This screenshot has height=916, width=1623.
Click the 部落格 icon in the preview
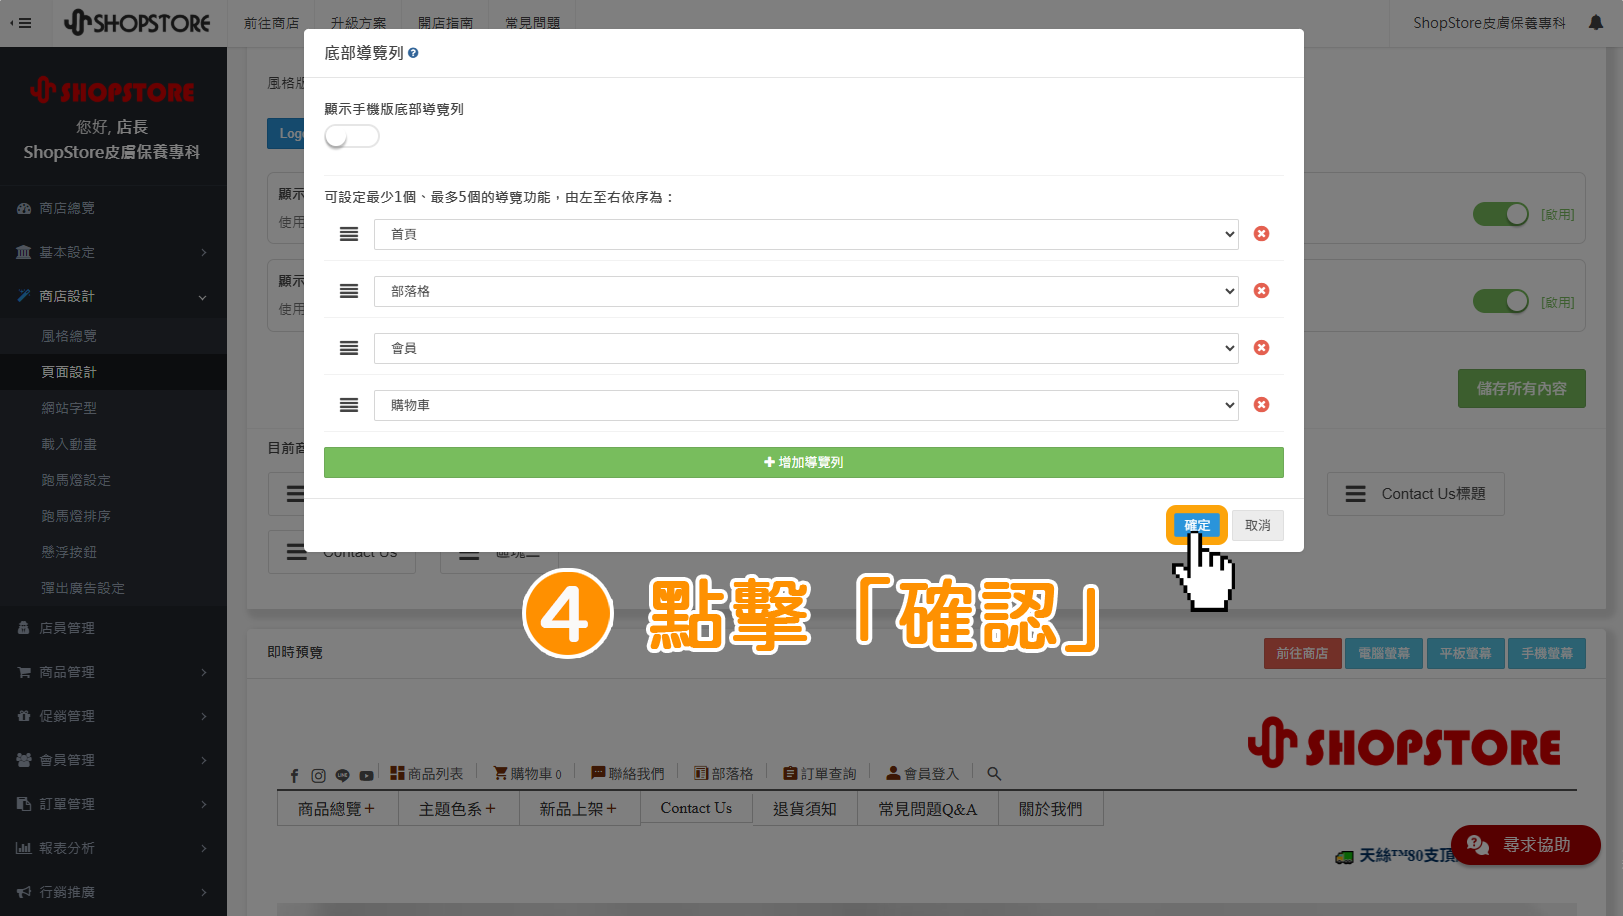click(701, 773)
